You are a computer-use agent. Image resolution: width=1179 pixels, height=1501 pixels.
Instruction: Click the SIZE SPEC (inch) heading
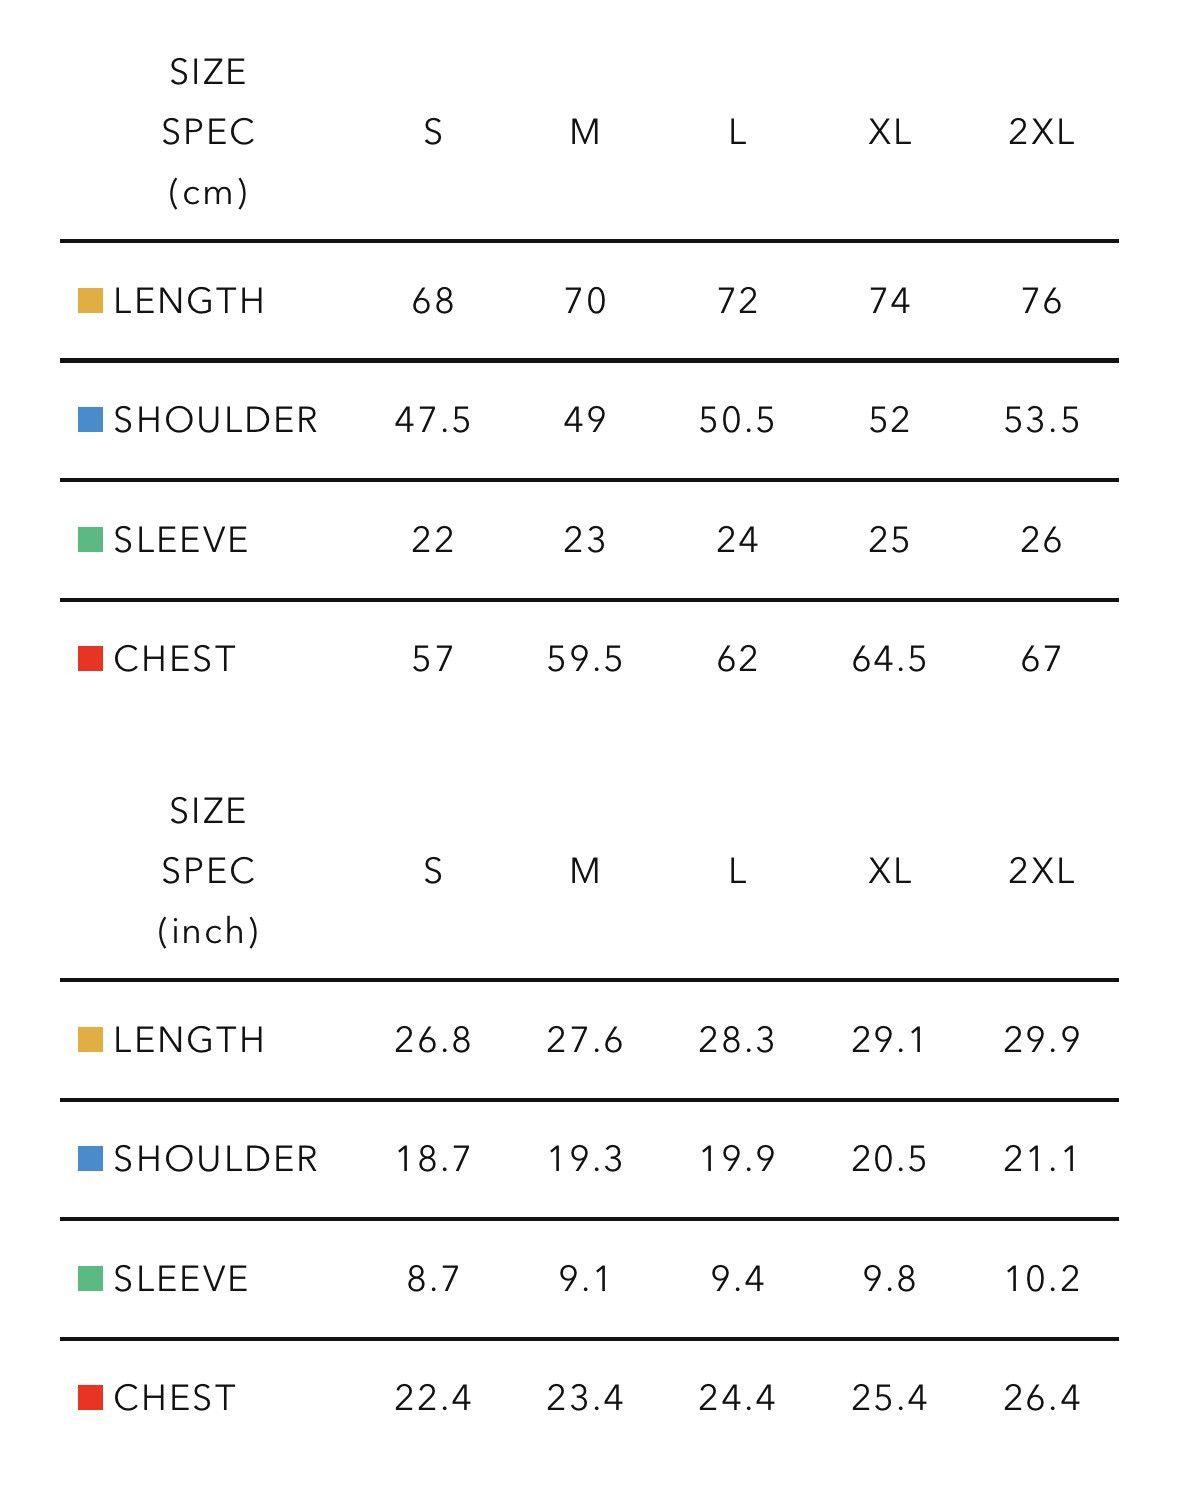[x=208, y=871]
